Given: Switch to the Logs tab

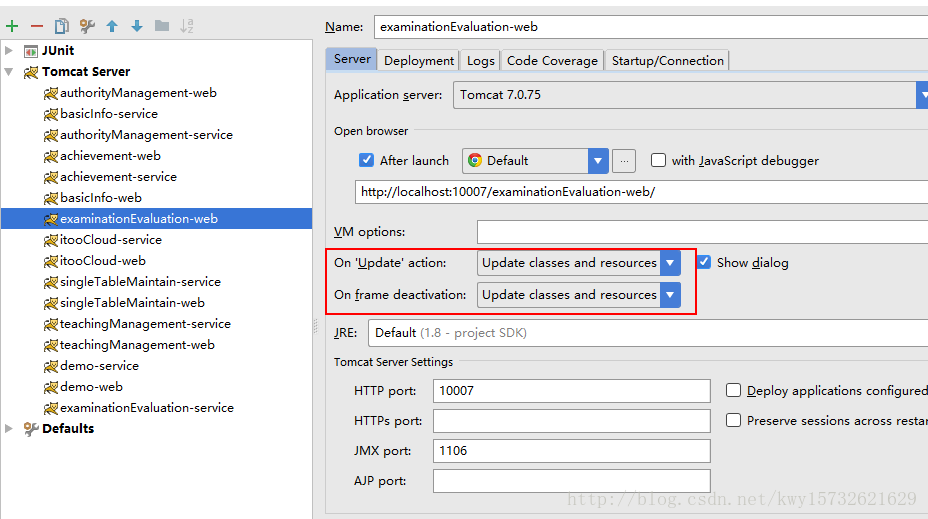Looking at the screenshot, I should [480, 60].
